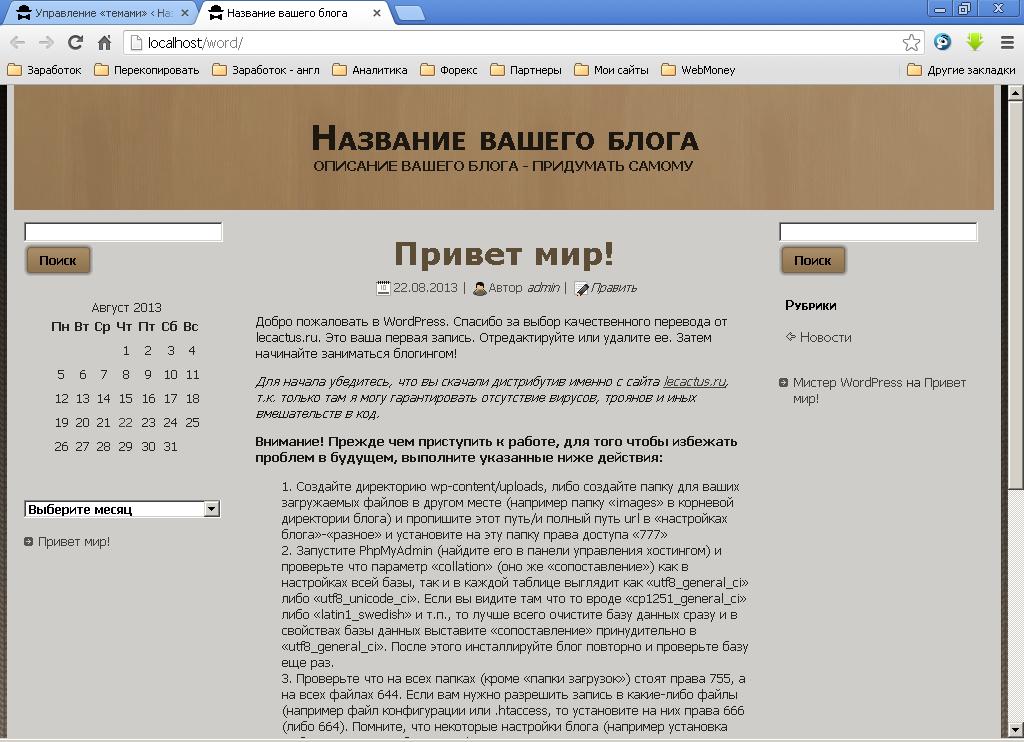
Task: Click the right sidebar search field
Action: click(878, 232)
